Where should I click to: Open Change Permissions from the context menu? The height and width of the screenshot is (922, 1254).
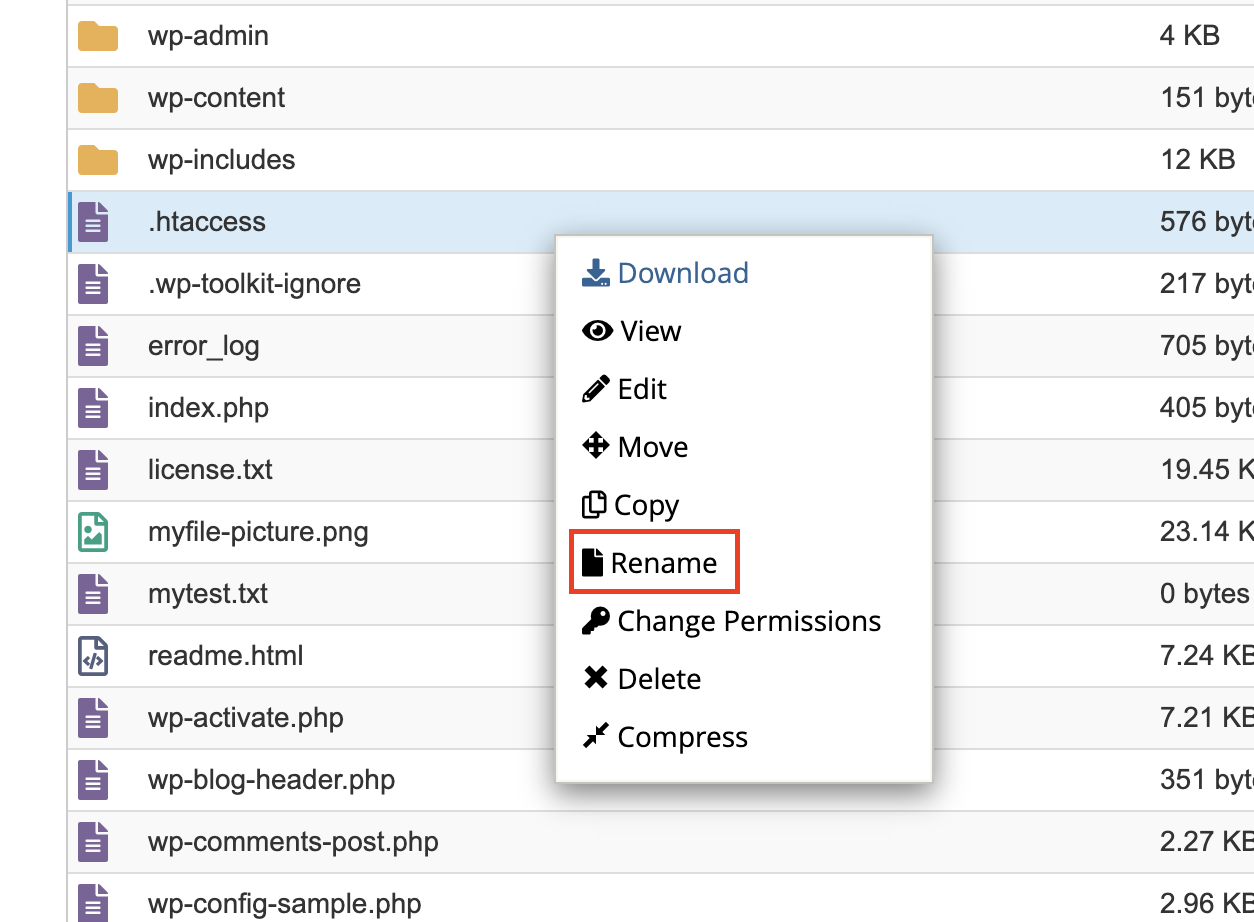pos(731,621)
